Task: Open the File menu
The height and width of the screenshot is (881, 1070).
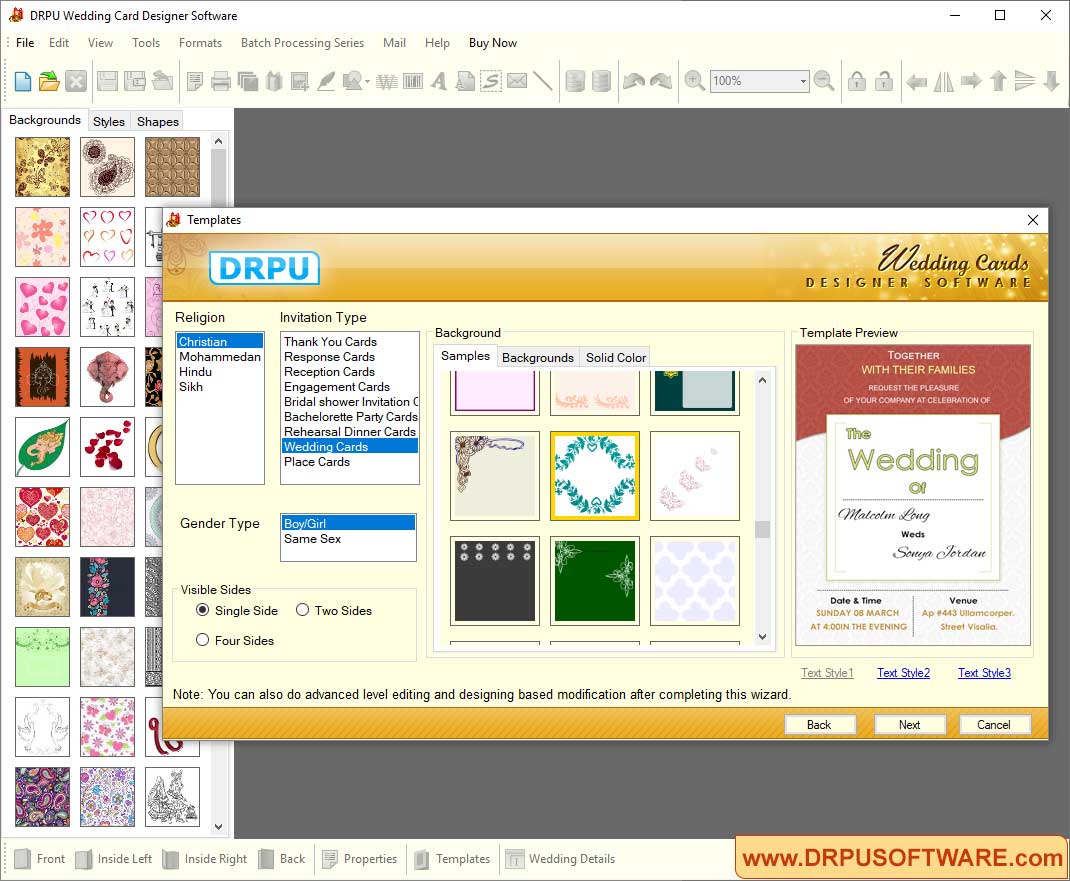Action: click(25, 43)
